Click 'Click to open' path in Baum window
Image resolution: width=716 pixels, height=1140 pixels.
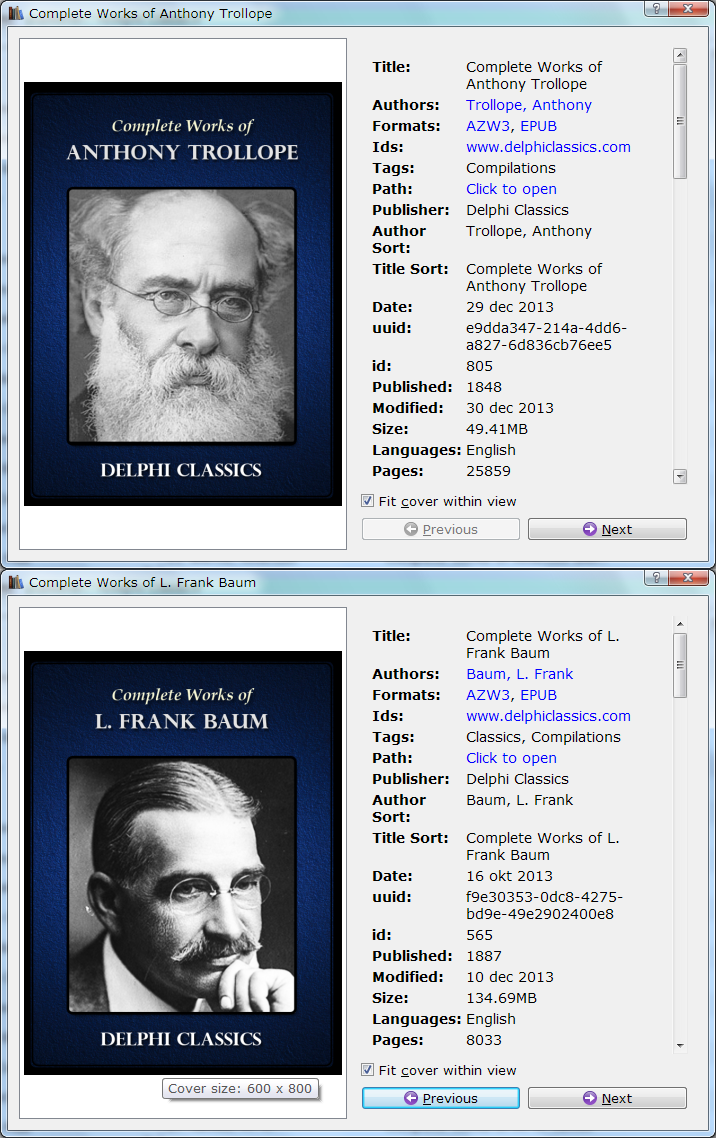[x=511, y=758]
